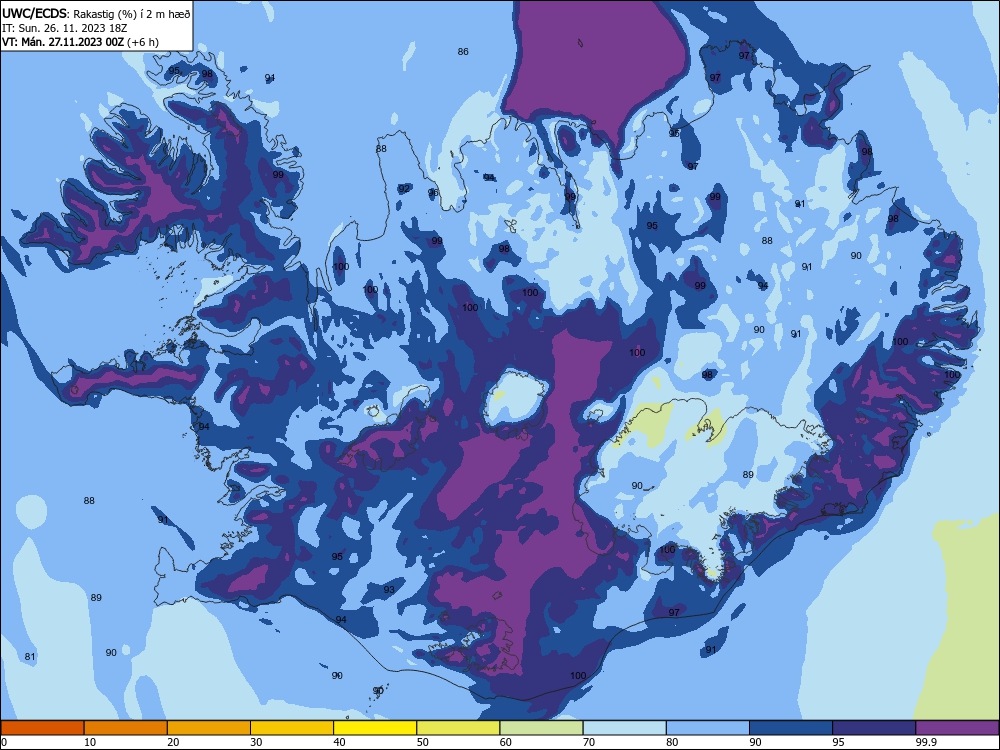The width and height of the screenshot is (1000, 750).
Task: Click the legend scale label '0'
Action: coord(4,742)
